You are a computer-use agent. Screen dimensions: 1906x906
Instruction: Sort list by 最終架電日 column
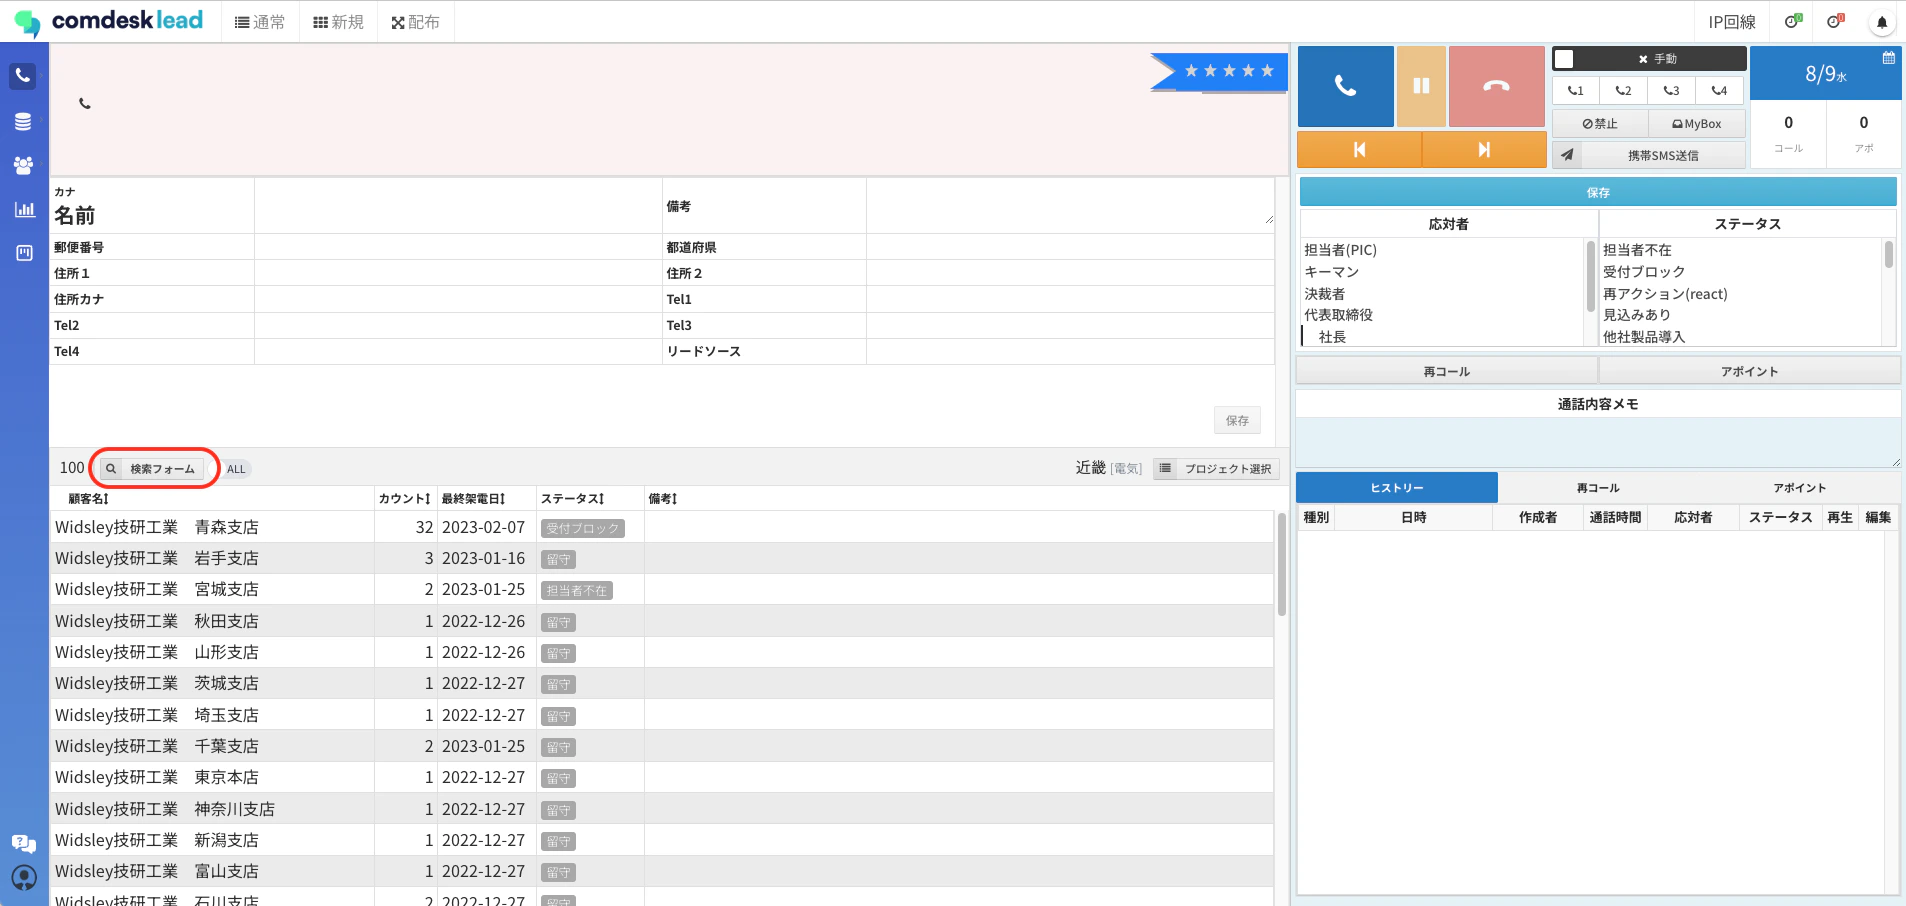[x=474, y=498]
